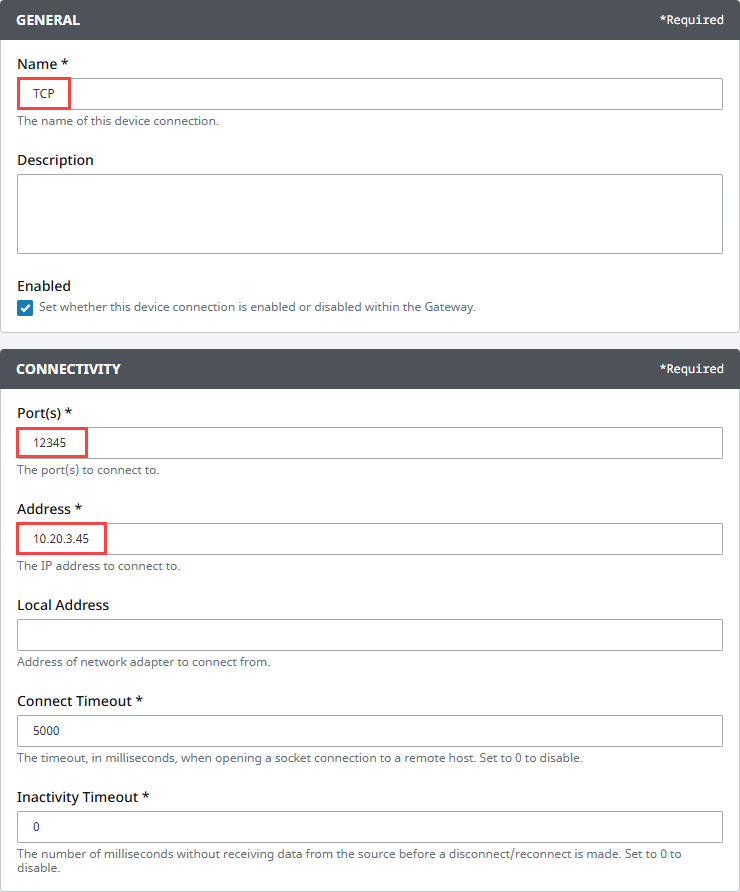The width and height of the screenshot is (740, 892).
Task: Click the Address field with 10.20.3.45
Action: click(370, 539)
